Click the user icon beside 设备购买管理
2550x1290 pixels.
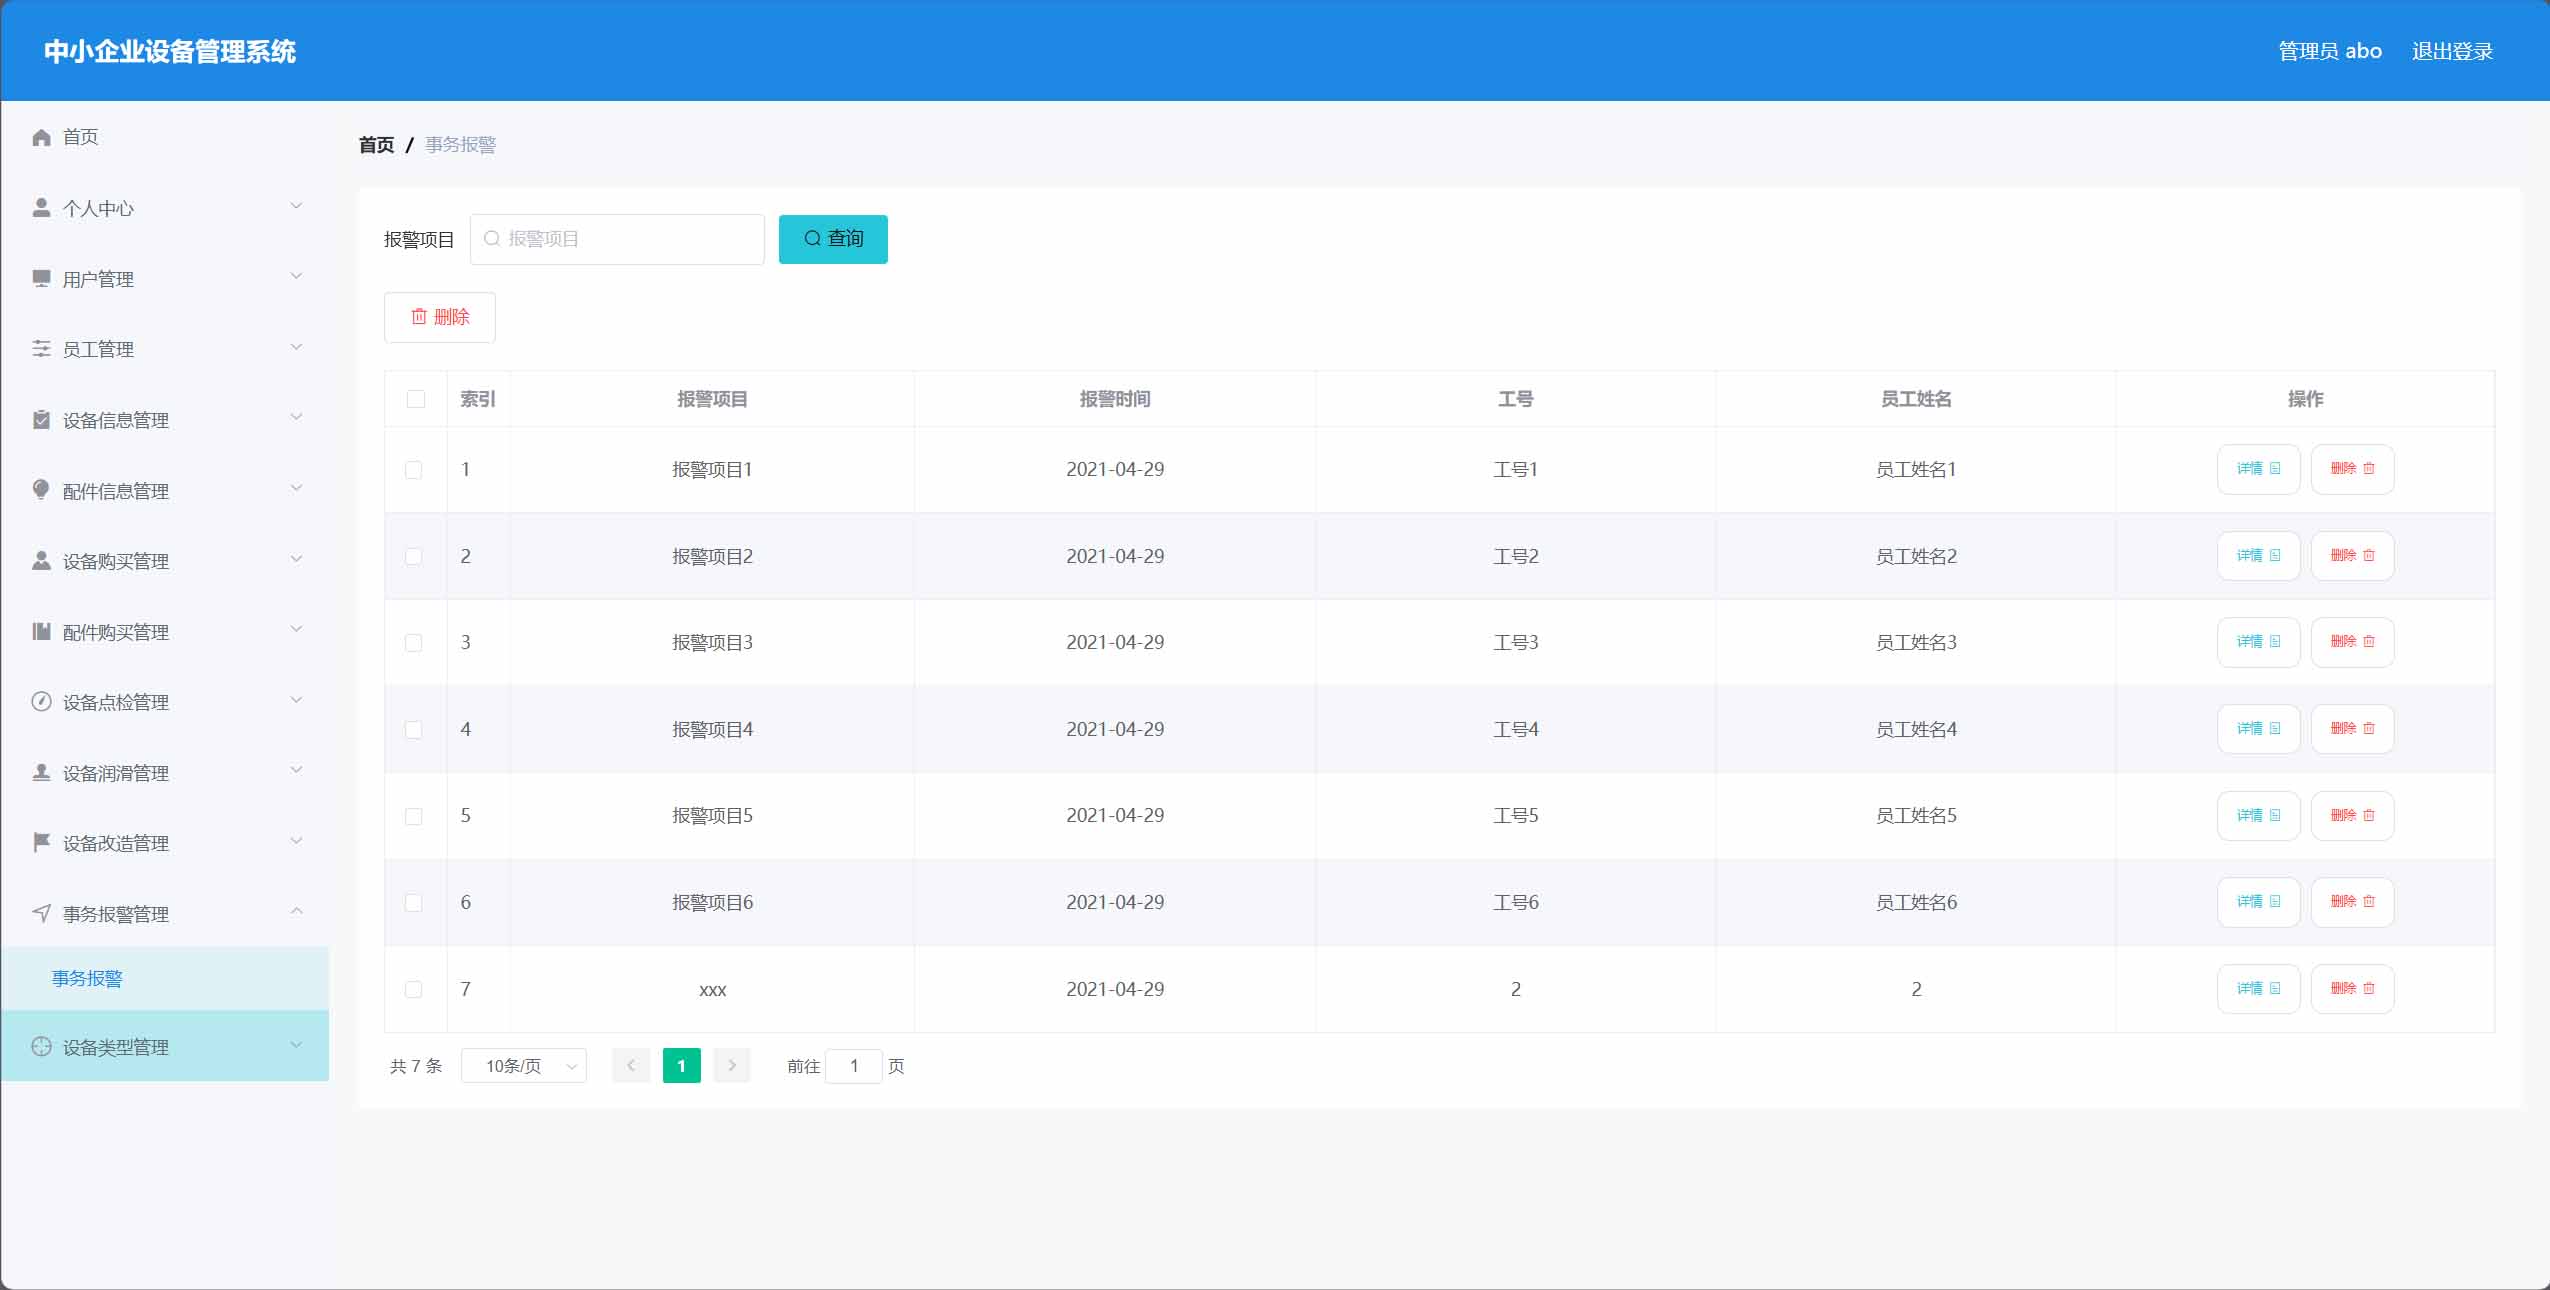point(41,560)
